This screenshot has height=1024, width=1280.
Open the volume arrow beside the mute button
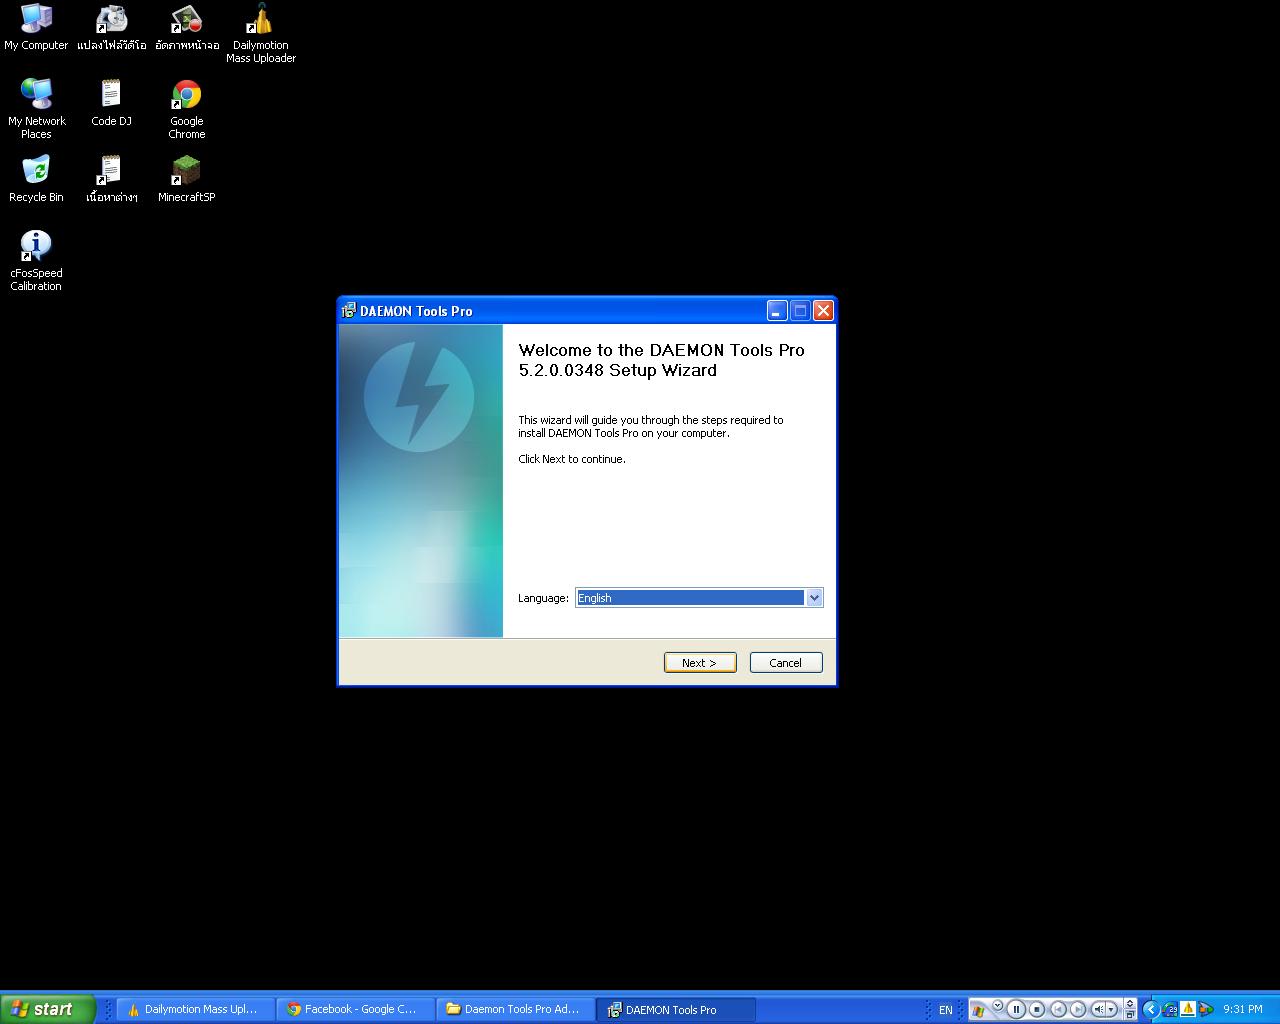1111,1009
